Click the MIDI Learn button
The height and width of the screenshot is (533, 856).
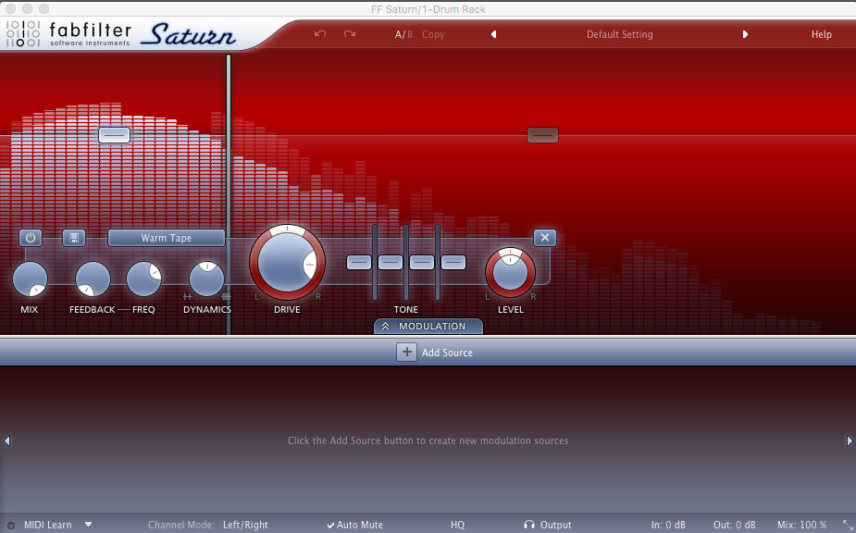click(47, 525)
